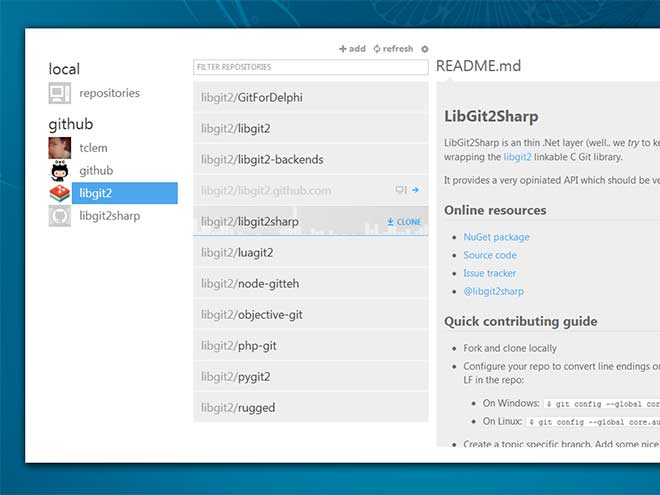Click tclem avatar picture
Image resolution: width=660 pixels, height=495 pixels.
coord(59,148)
